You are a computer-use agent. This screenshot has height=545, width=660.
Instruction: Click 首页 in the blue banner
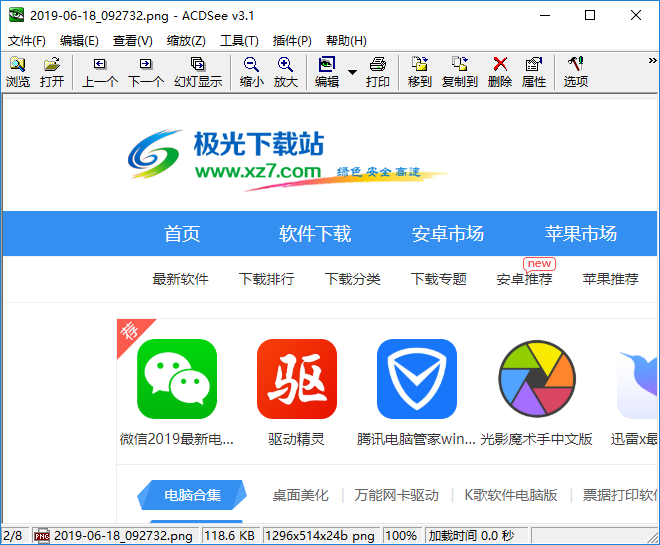[x=182, y=234]
